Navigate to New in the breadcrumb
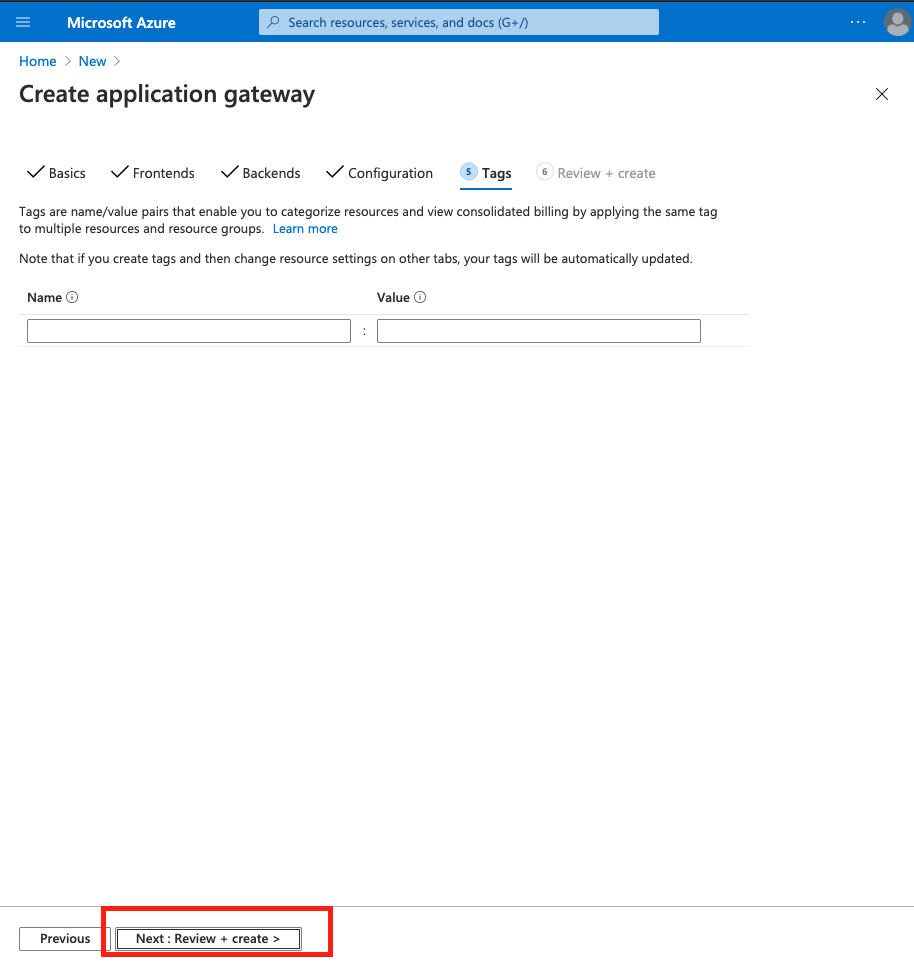This screenshot has height=965, width=914. tap(92, 61)
